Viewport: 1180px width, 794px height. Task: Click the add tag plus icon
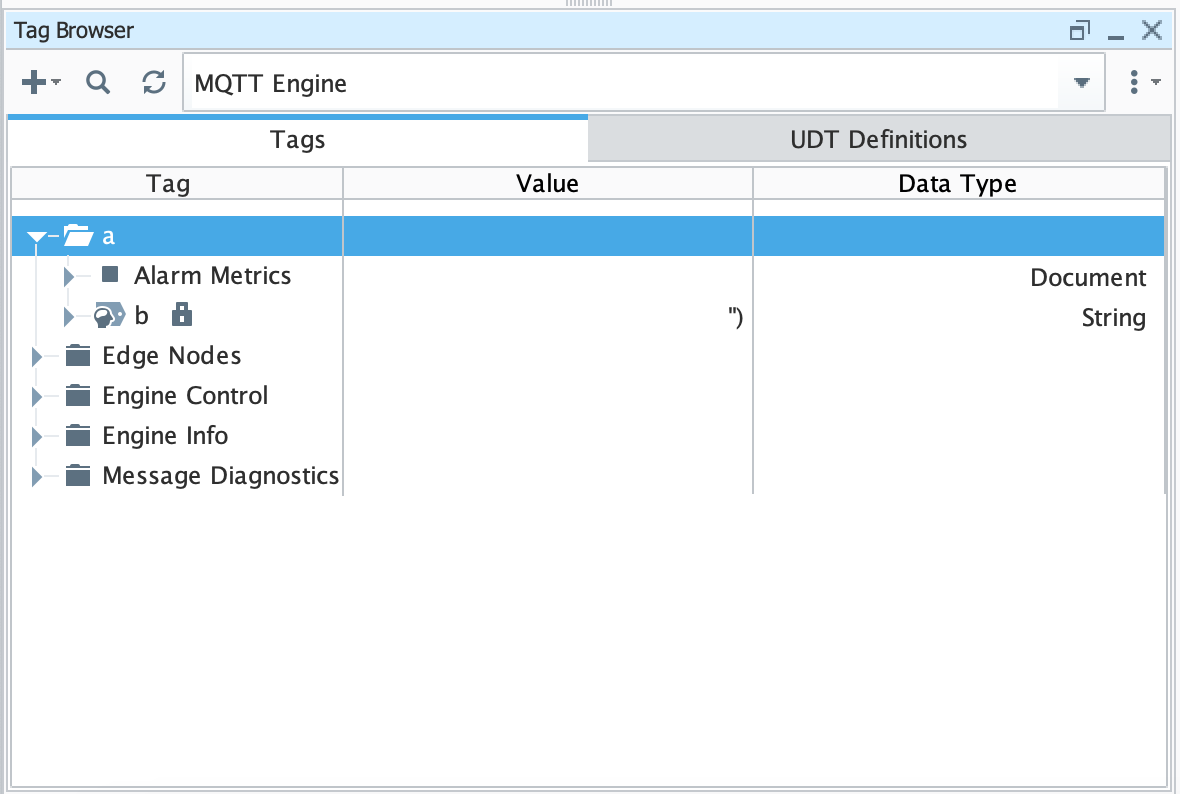coord(35,83)
